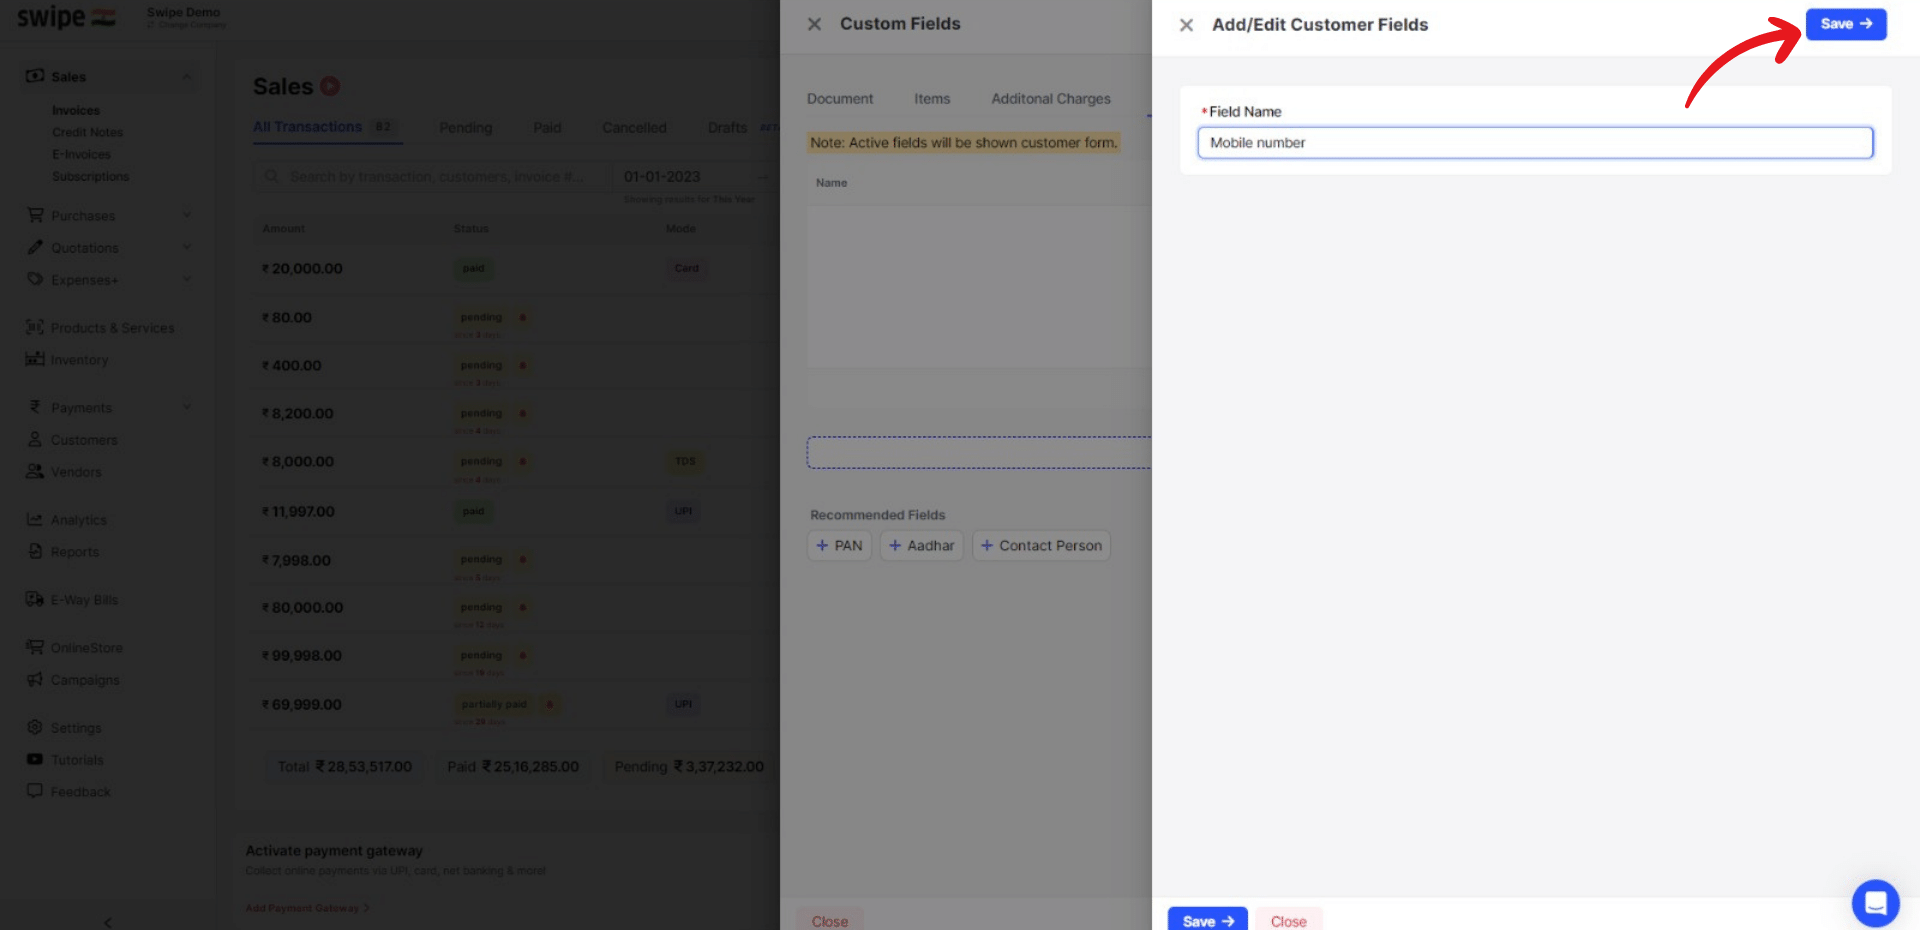Screen dimensions: 1920x930
Task: Click the partially paid status badge
Action: point(494,704)
